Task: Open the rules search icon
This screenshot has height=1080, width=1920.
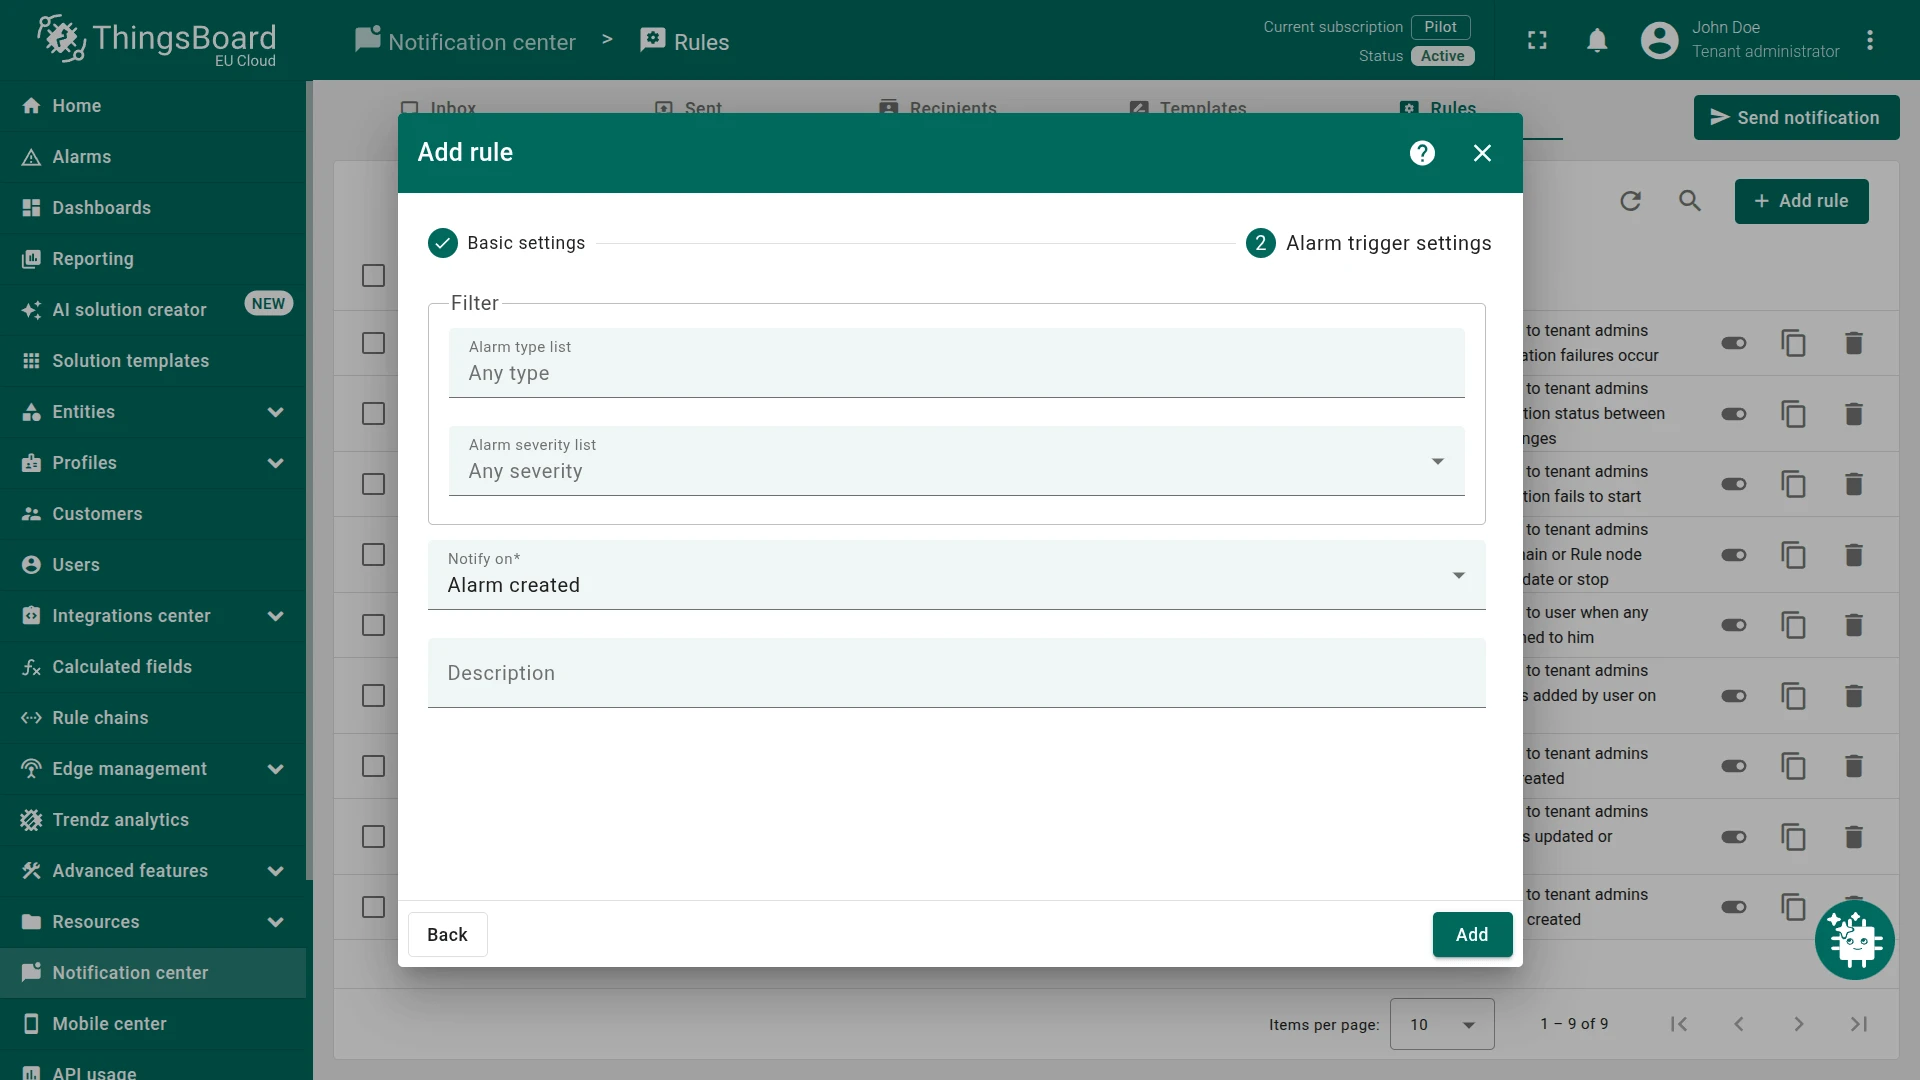Action: [1690, 201]
